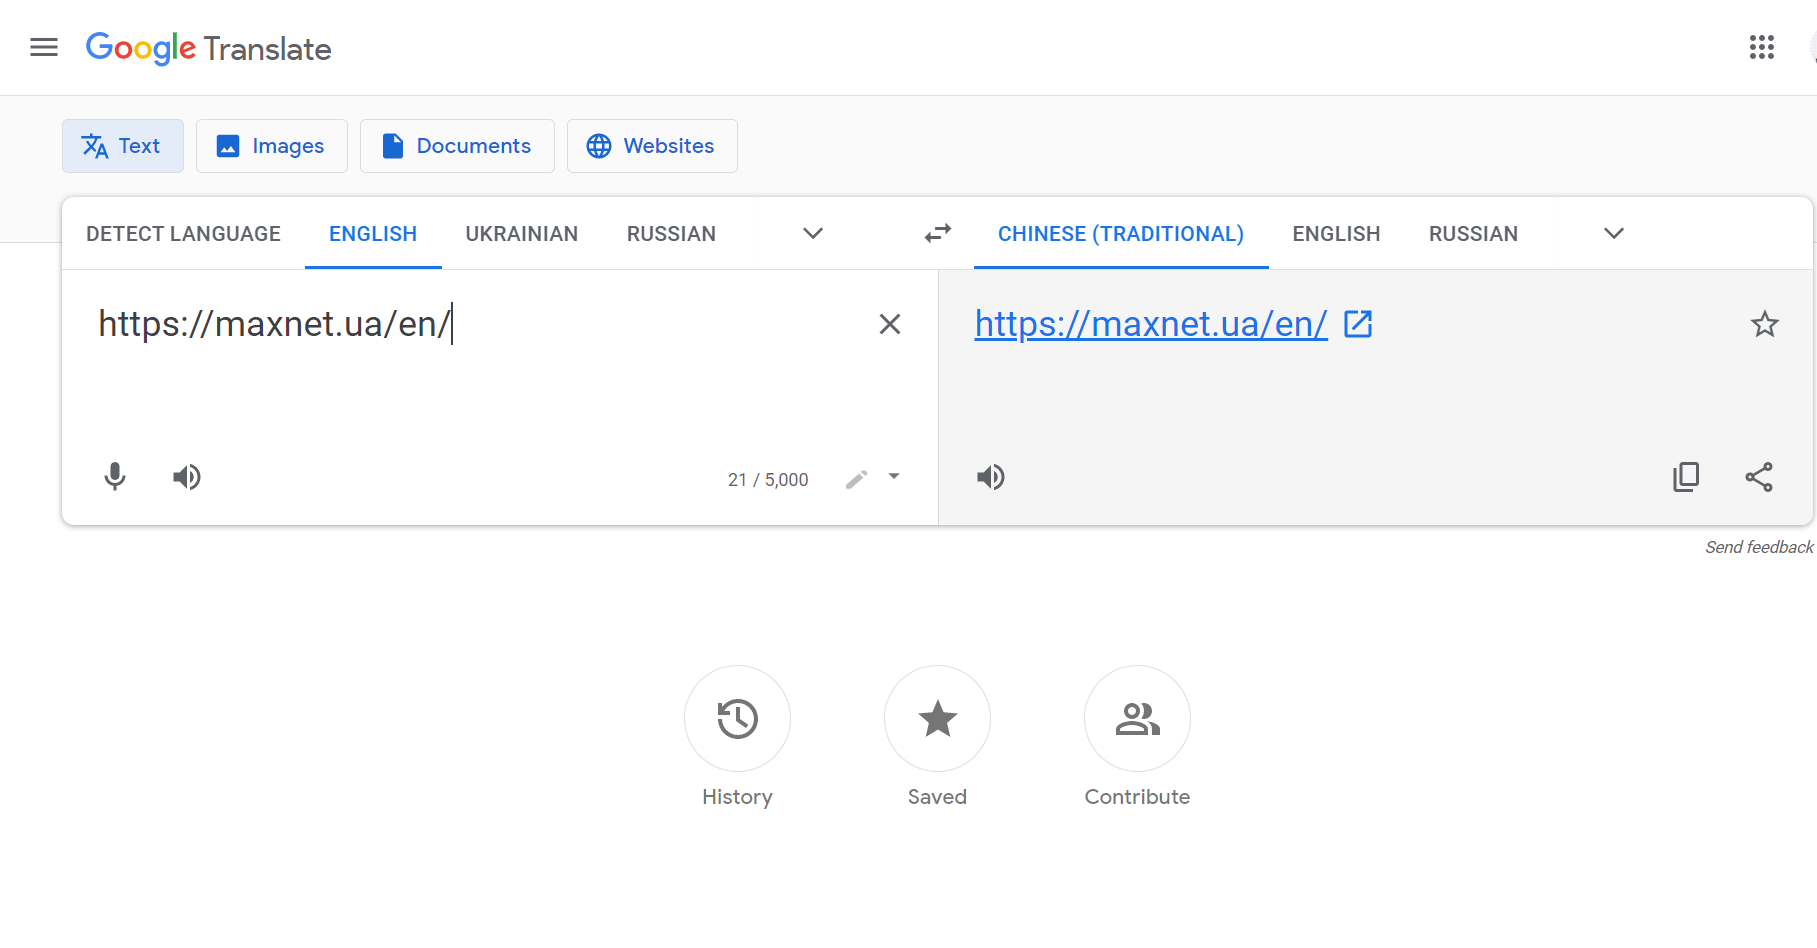Copy translation to clipboard
This screenshot has width=1817, height=948.
coord(1686,477)
